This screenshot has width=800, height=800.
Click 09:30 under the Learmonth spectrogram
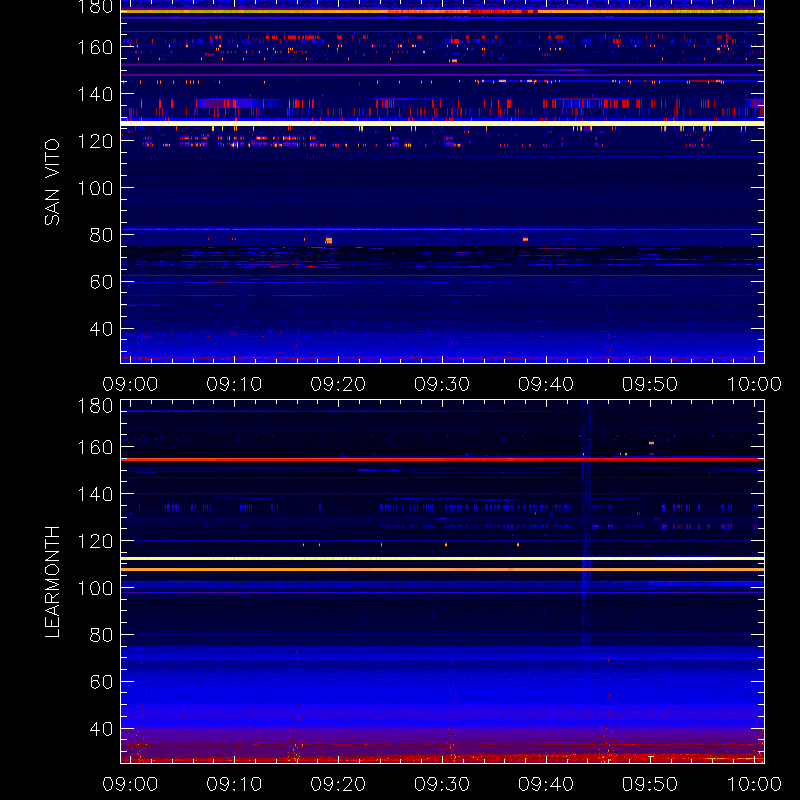442,784
